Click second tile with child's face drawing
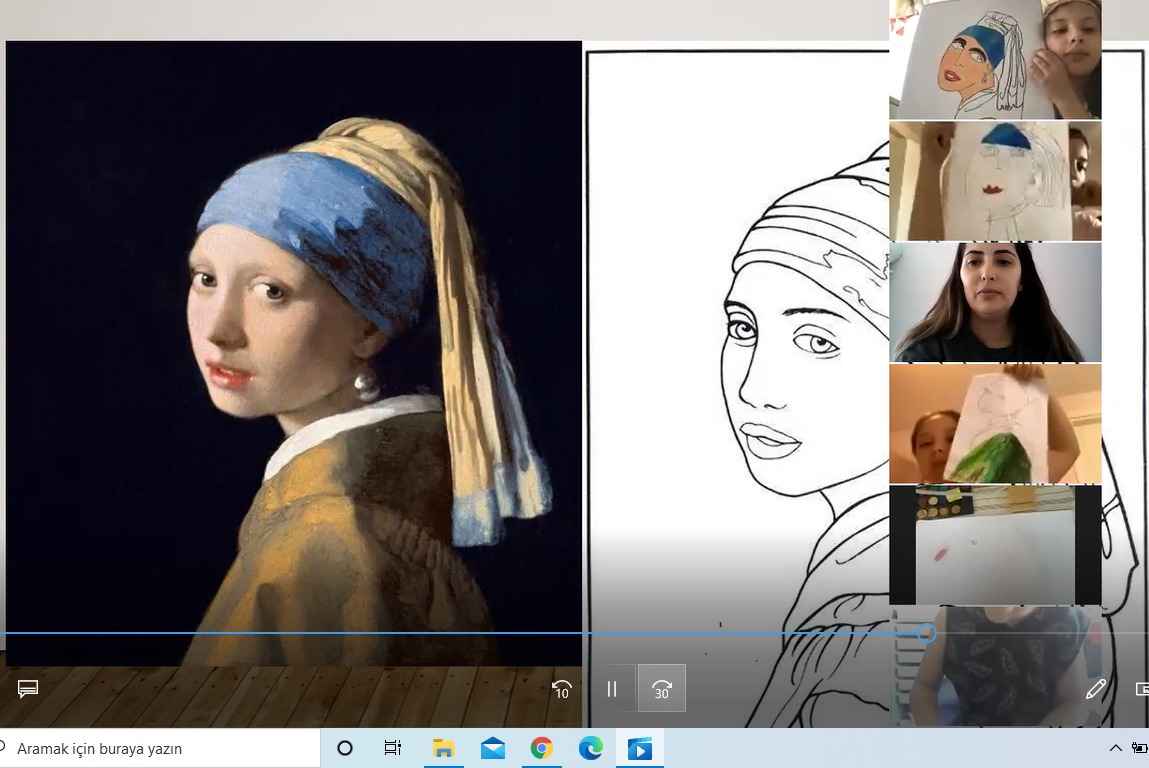 995,181
